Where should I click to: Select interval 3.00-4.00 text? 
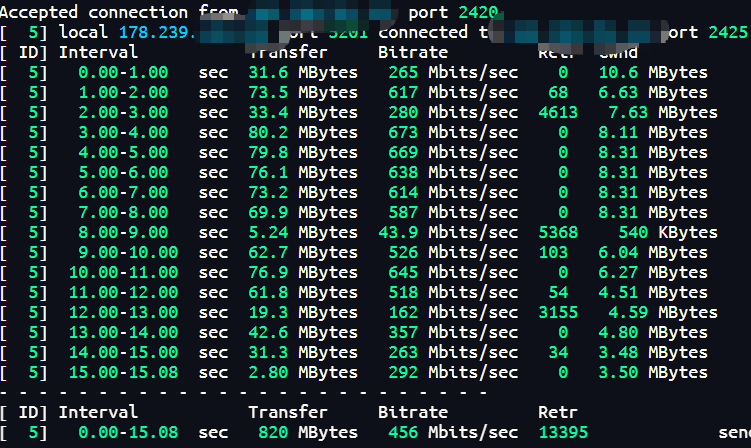(x=123, y=132)
